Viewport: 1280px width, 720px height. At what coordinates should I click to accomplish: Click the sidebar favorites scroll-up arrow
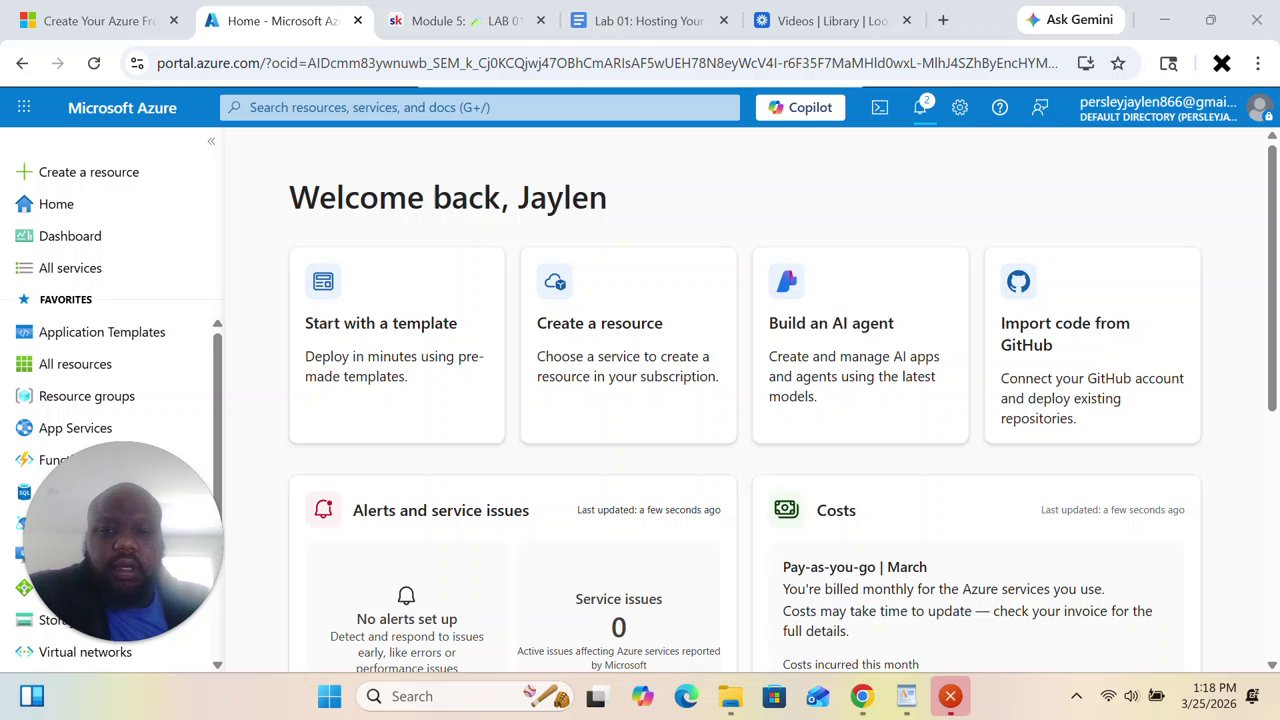pos(217,324)
